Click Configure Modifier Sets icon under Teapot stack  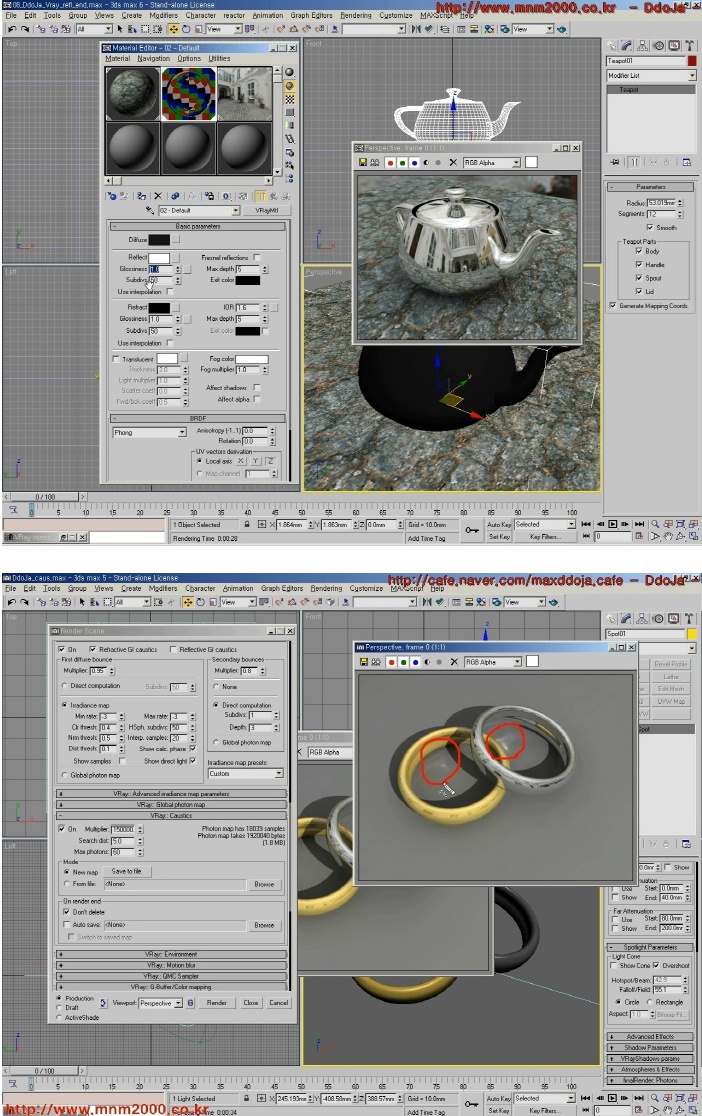[x=686, y=162]
